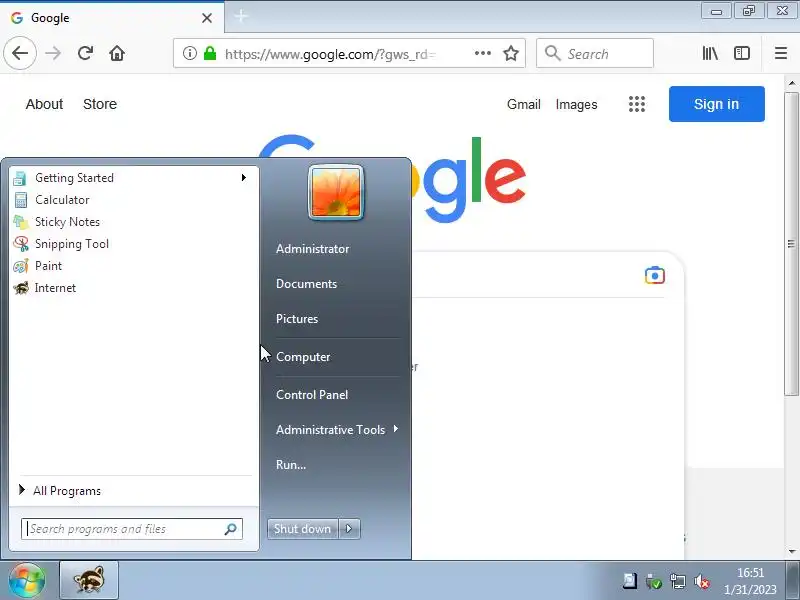
Task: Click the magnifier in Start menu search box
Action: (231, 529)
